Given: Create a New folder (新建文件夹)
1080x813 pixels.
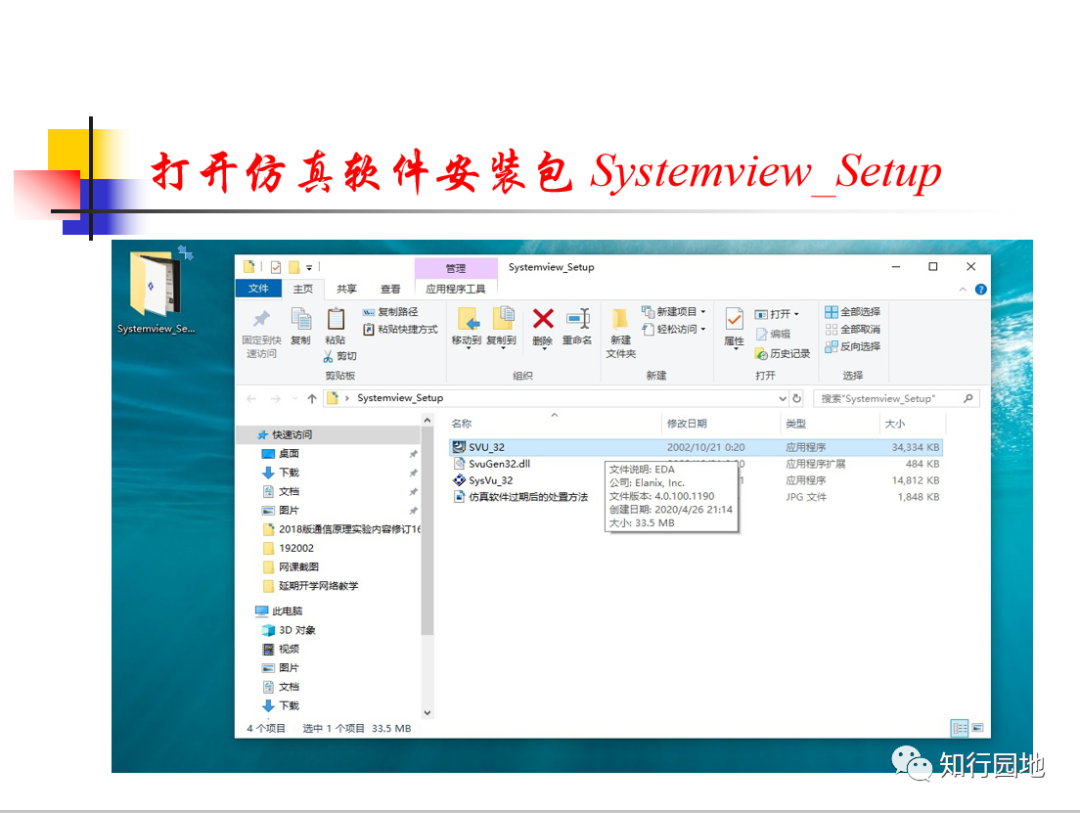Looking at the screenshot, I should click(621, 333).
